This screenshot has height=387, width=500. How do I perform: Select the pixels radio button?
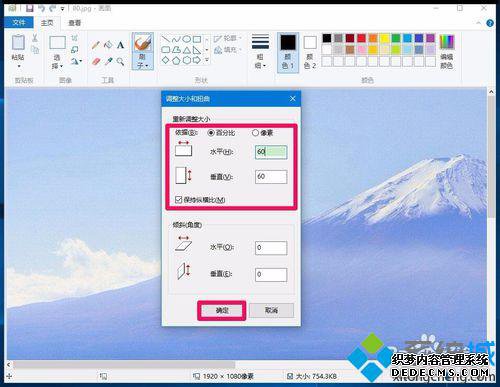[x=255, y=133]
